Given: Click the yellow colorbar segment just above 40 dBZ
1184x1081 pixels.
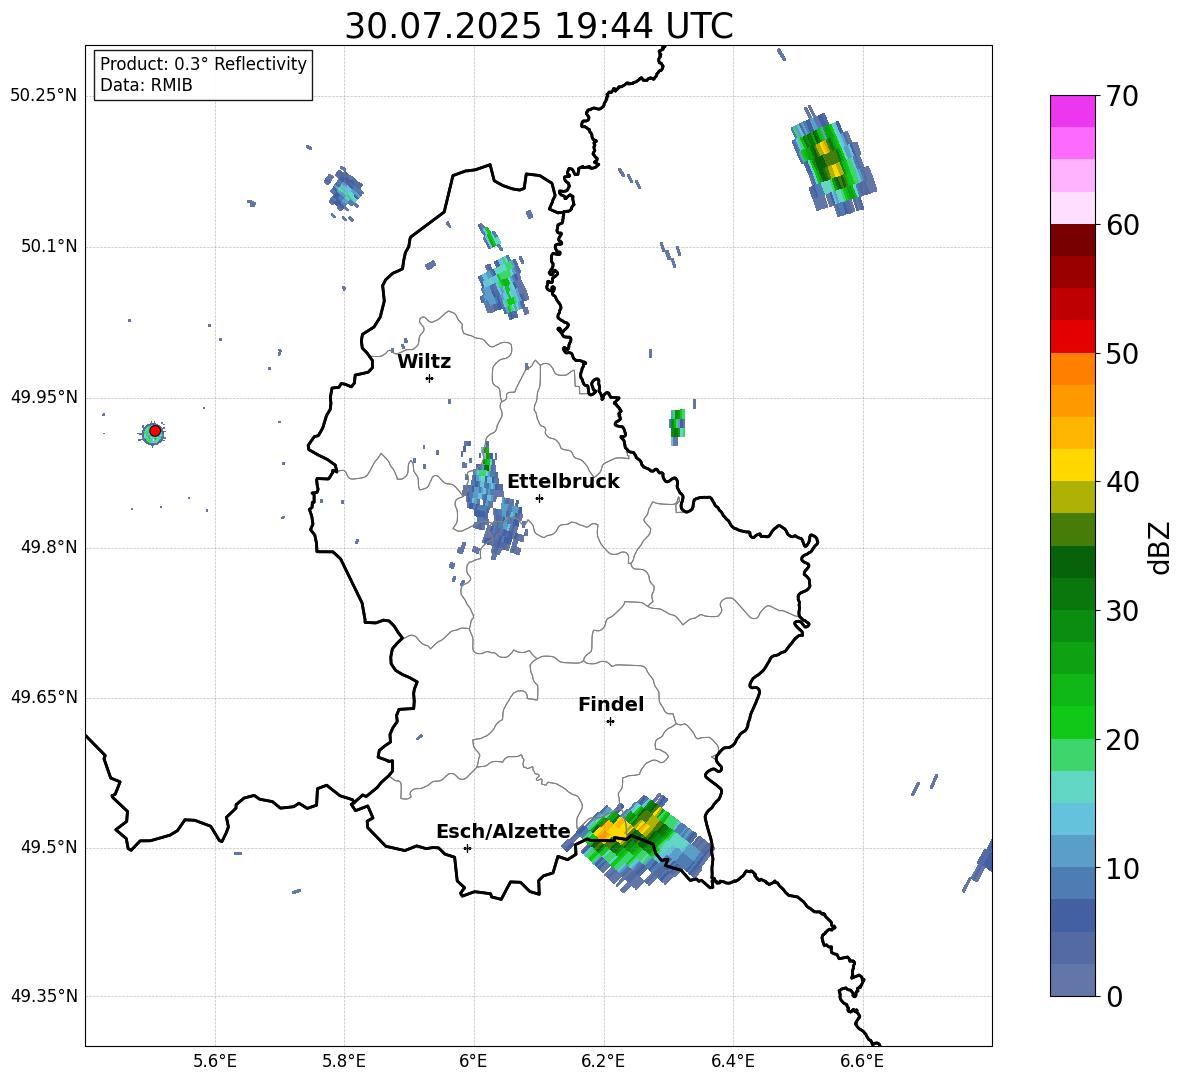Looking at the screenshot, I should [1072, 465].
